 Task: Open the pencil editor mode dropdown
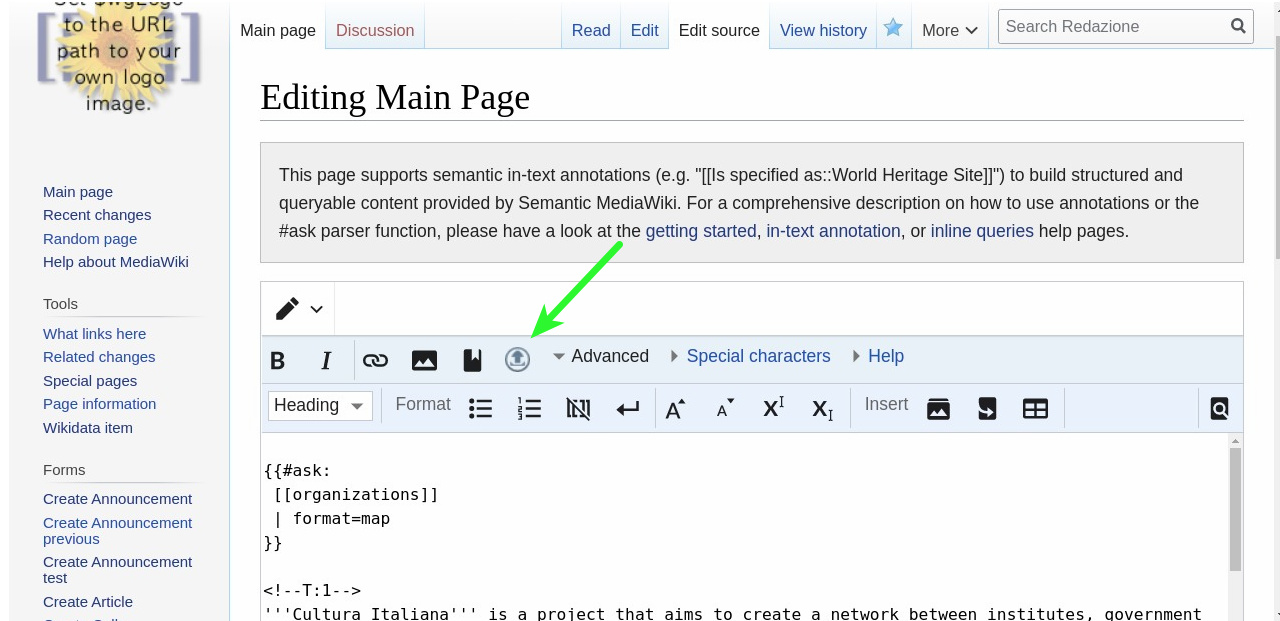coord(298,309)
